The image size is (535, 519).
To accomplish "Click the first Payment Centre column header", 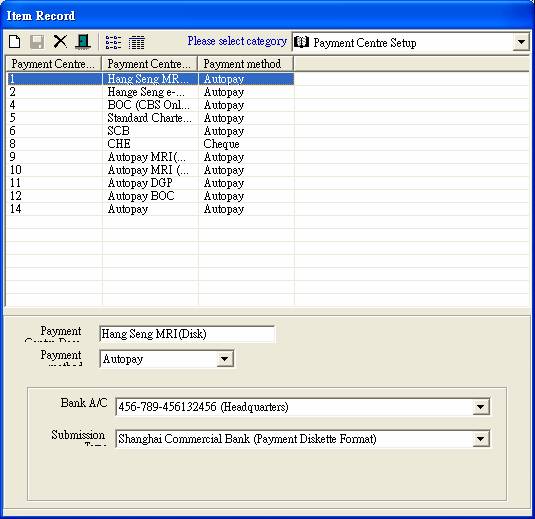I will pos(54,64).
